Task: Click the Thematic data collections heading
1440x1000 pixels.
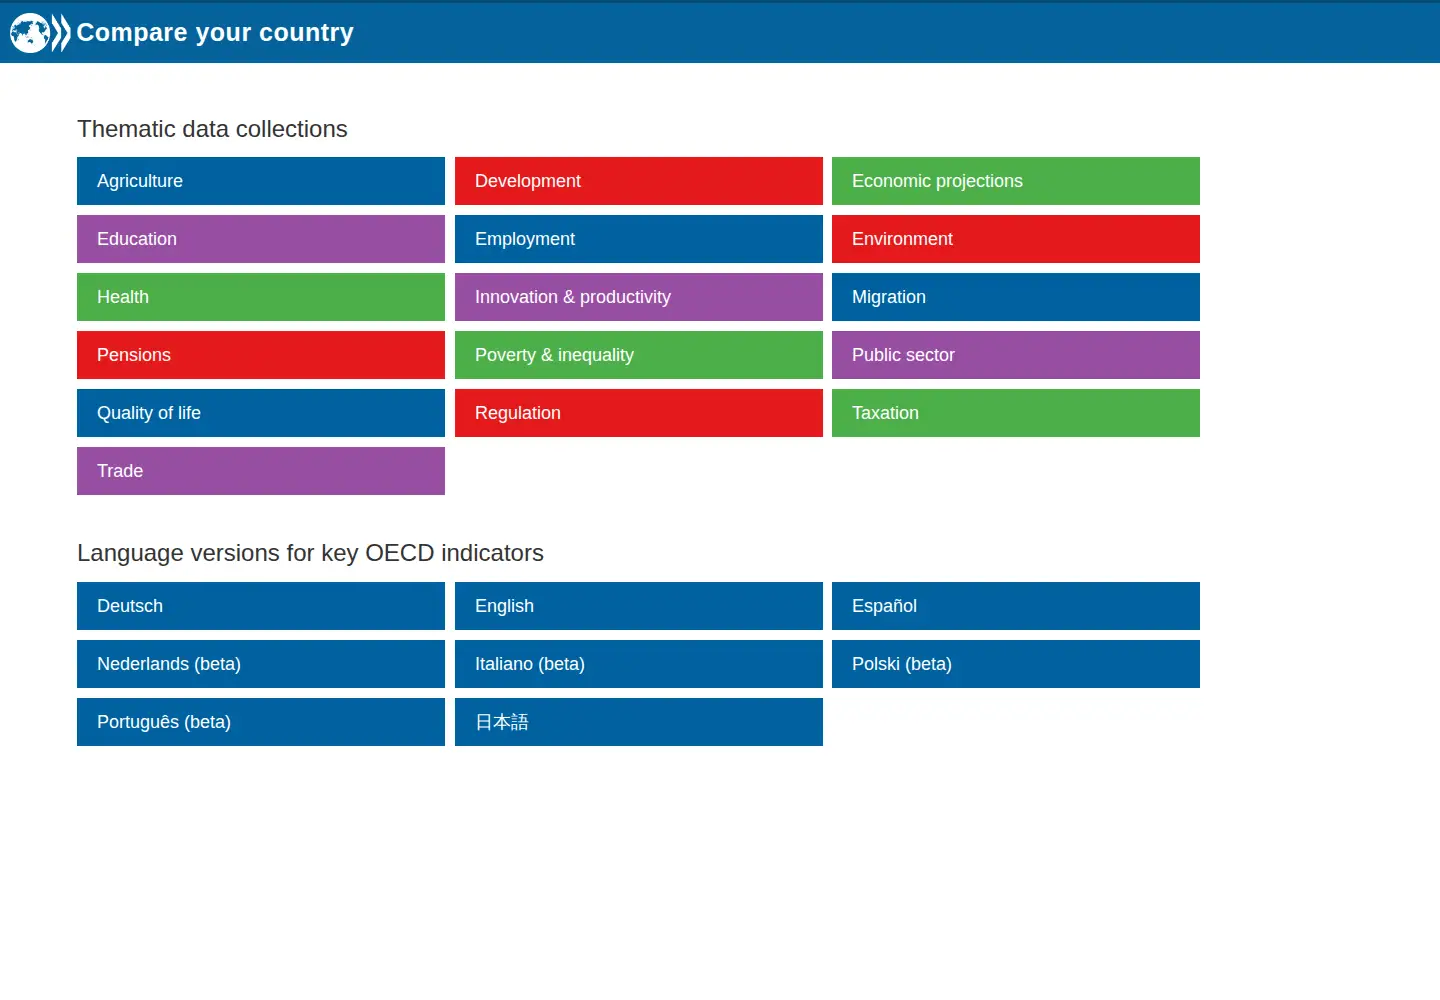Action: click(x=212, y=129)
